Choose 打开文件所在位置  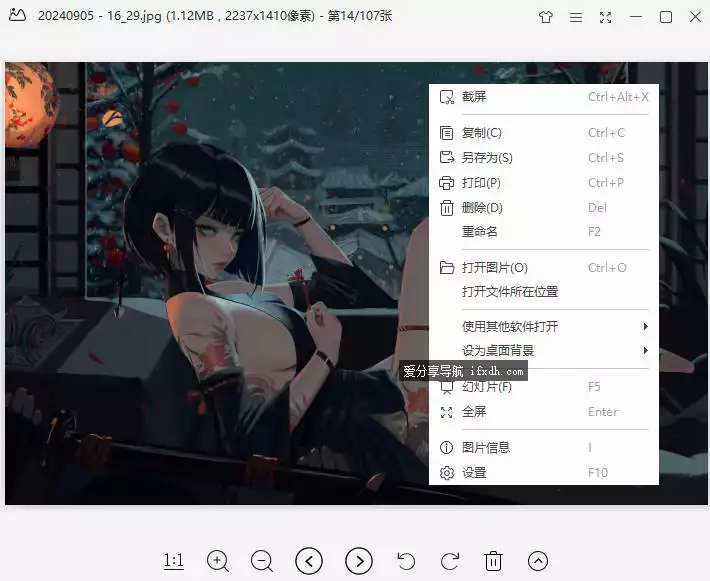point(544,292)
